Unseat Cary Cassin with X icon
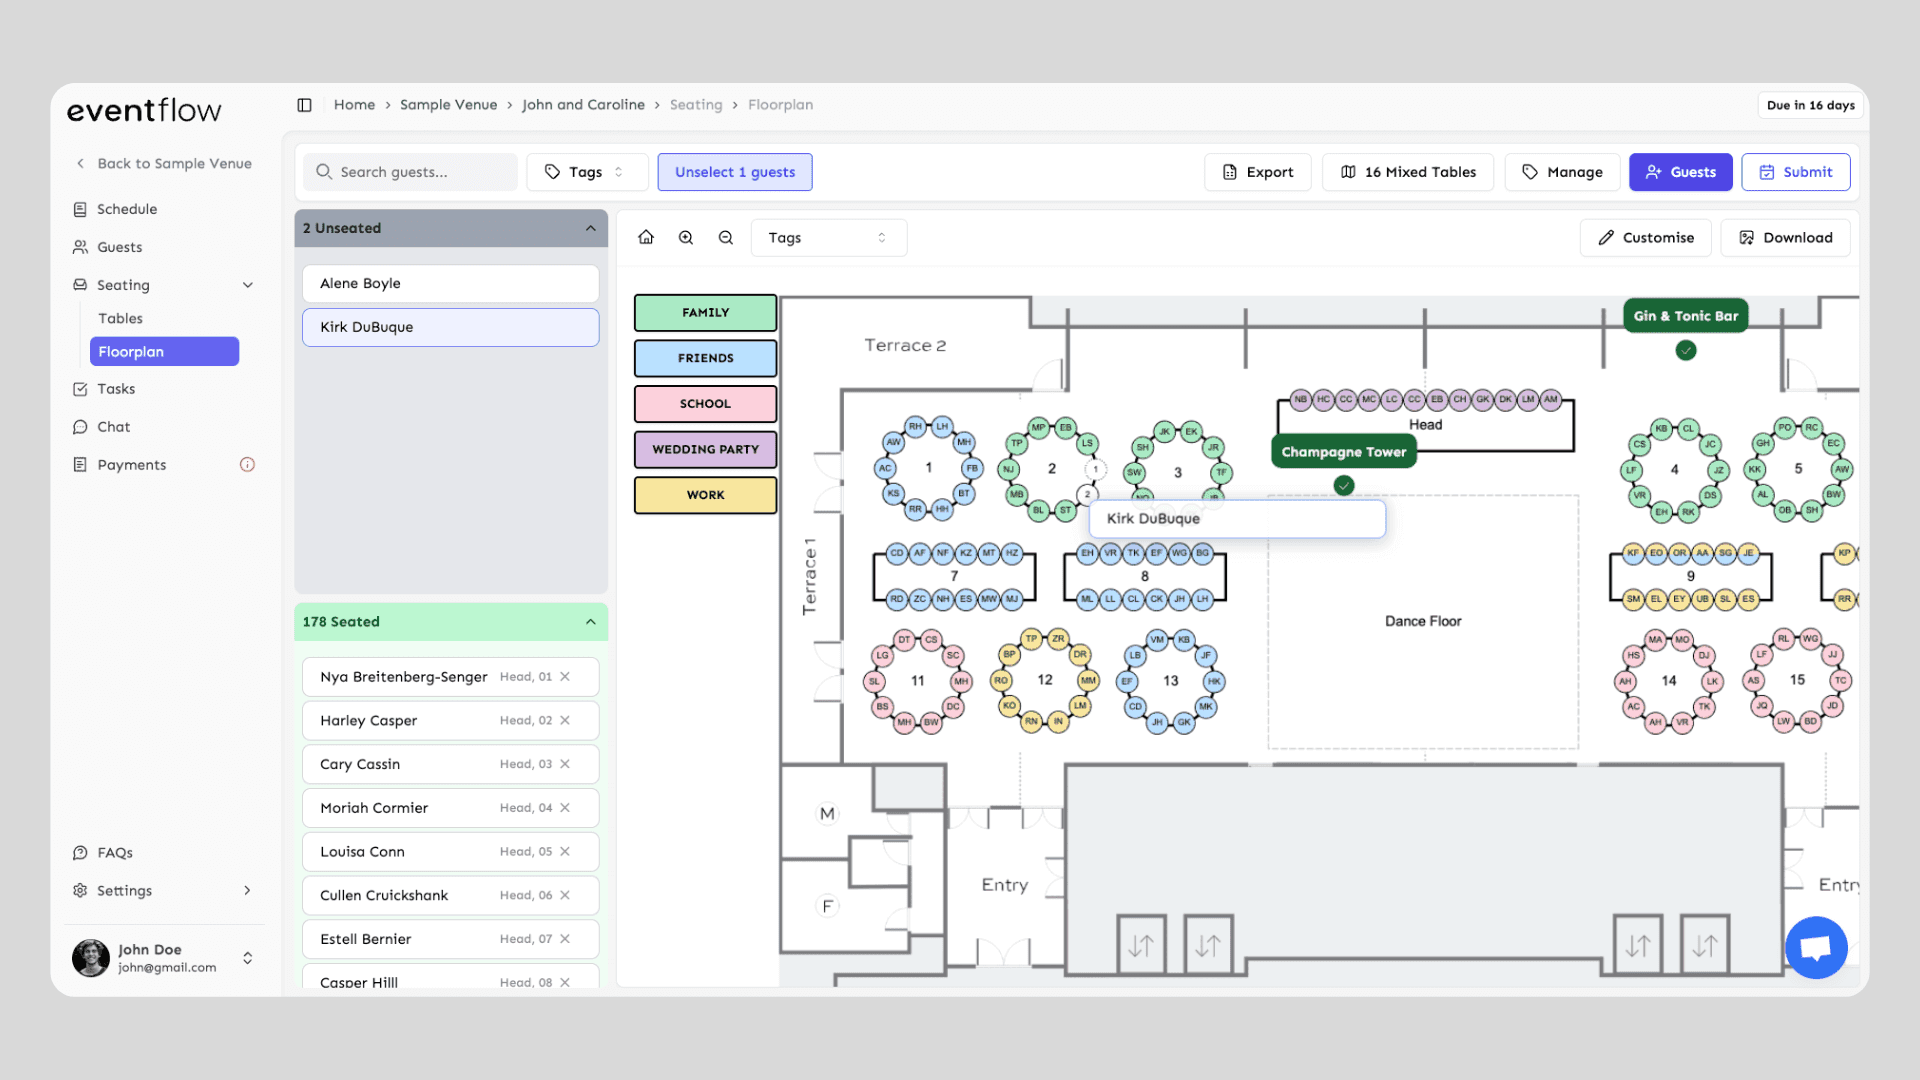This screenshot has height=1080, width=1920. tap(565, 764)
